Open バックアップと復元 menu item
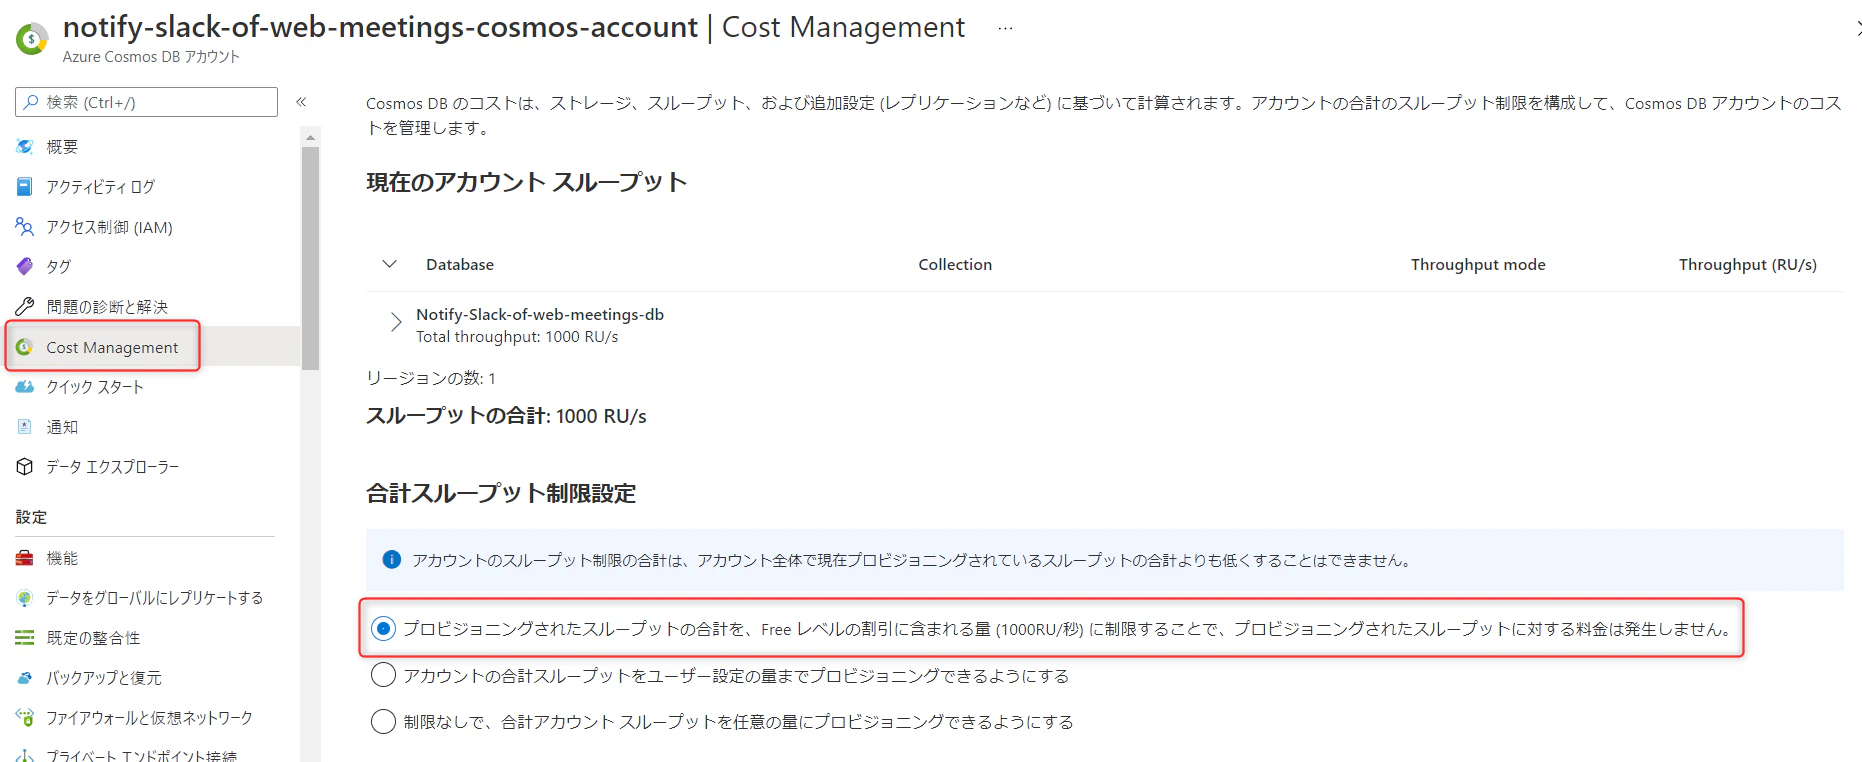 (x=104, y=678)
